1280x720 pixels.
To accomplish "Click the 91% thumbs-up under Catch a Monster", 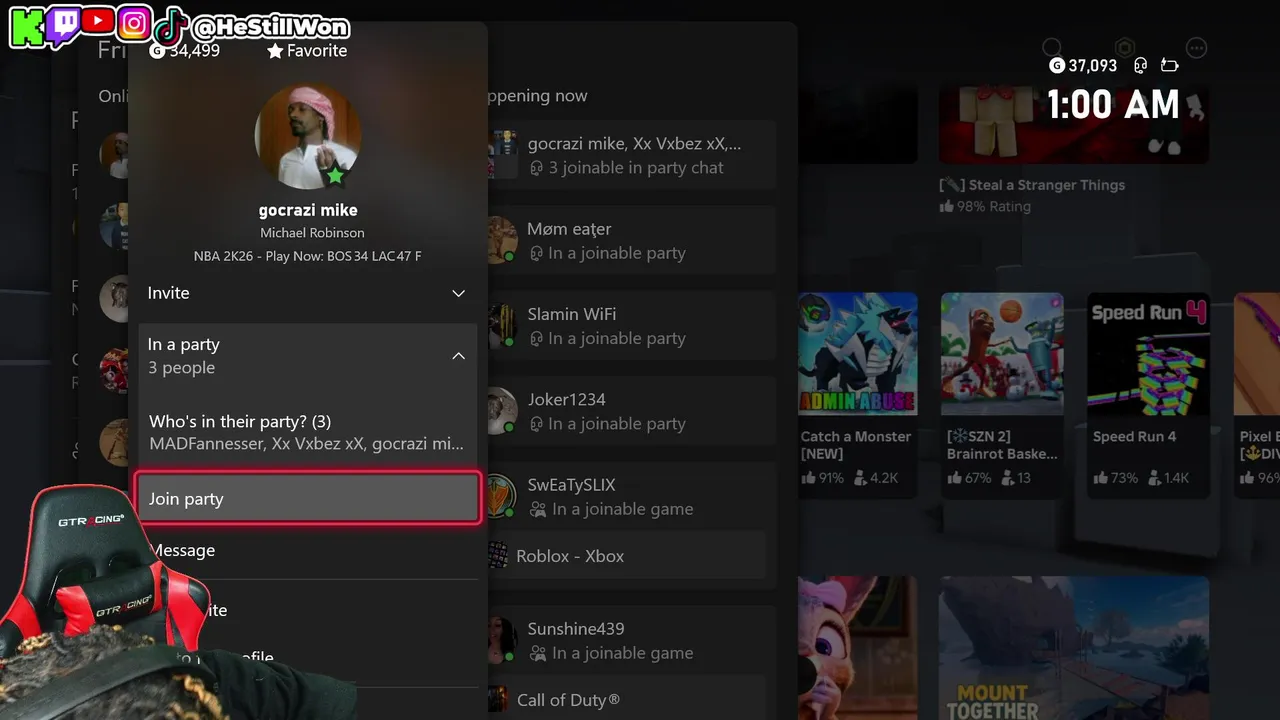I will pyautogui.click(x=808, y=478).
